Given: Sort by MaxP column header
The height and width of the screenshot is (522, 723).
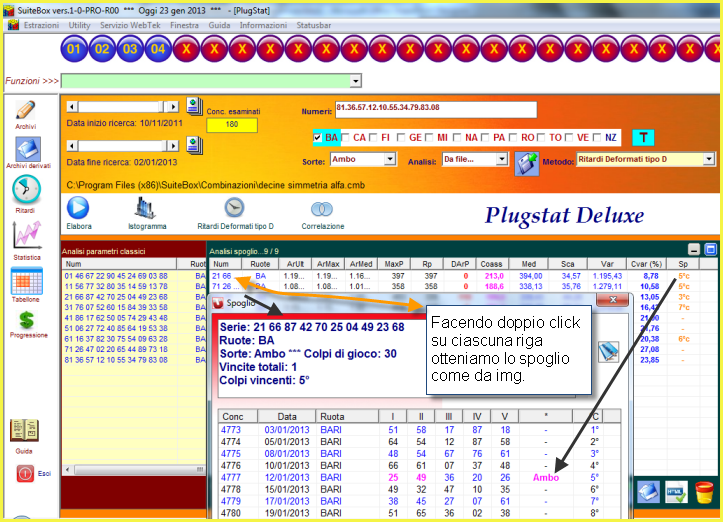Looking at the screenshot, I should pos(394,264).
